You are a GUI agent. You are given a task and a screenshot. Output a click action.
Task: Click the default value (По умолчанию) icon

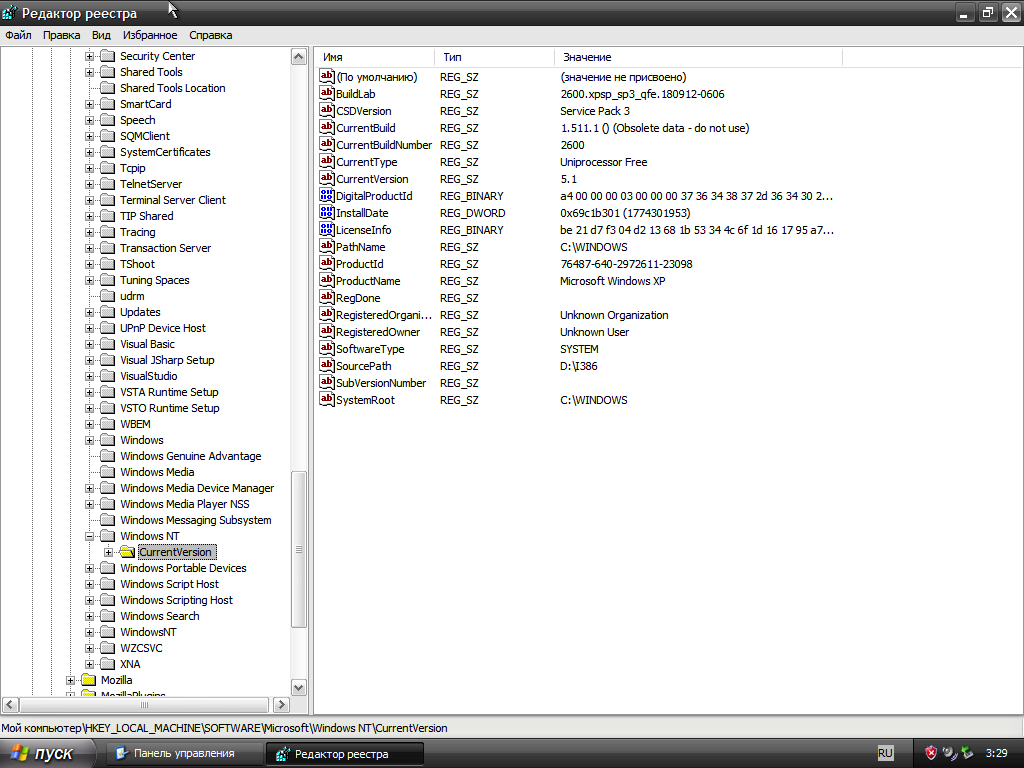click(x=327, y=76)
